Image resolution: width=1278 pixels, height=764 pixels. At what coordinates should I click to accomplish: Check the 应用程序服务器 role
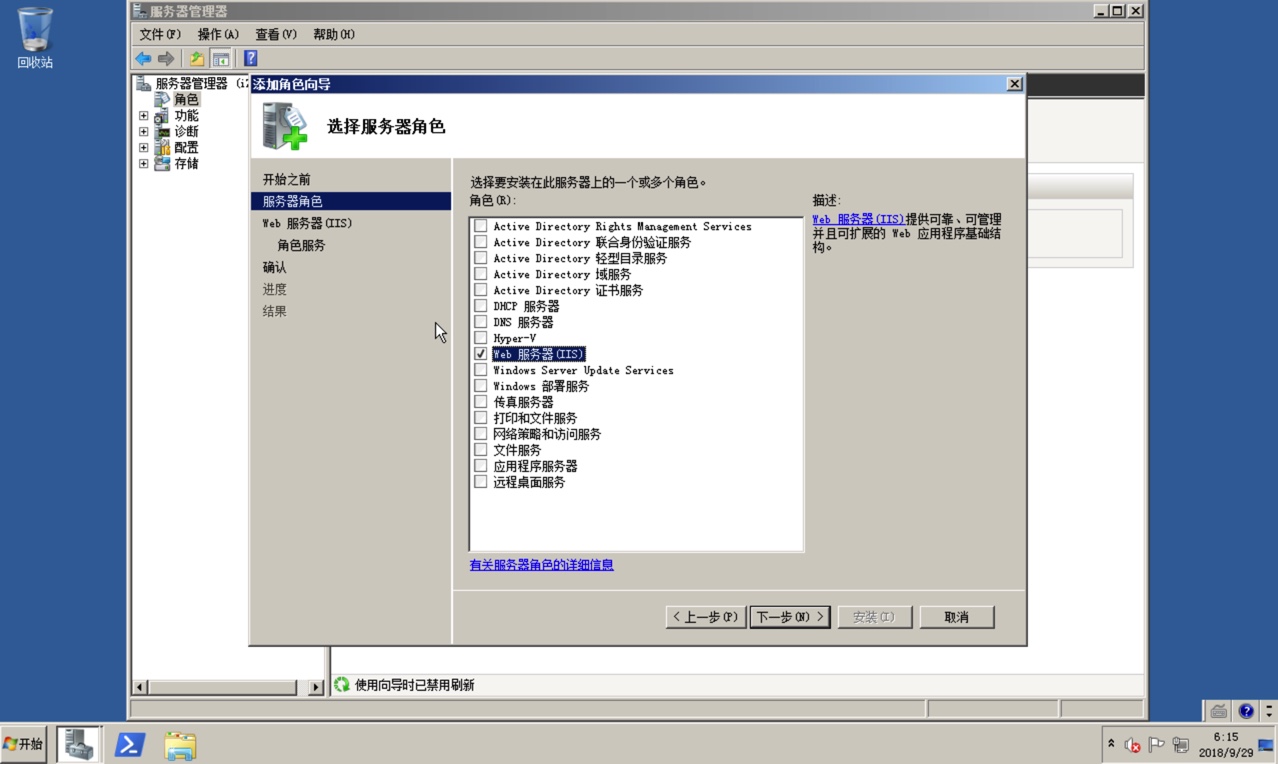[x=481, y=466]
